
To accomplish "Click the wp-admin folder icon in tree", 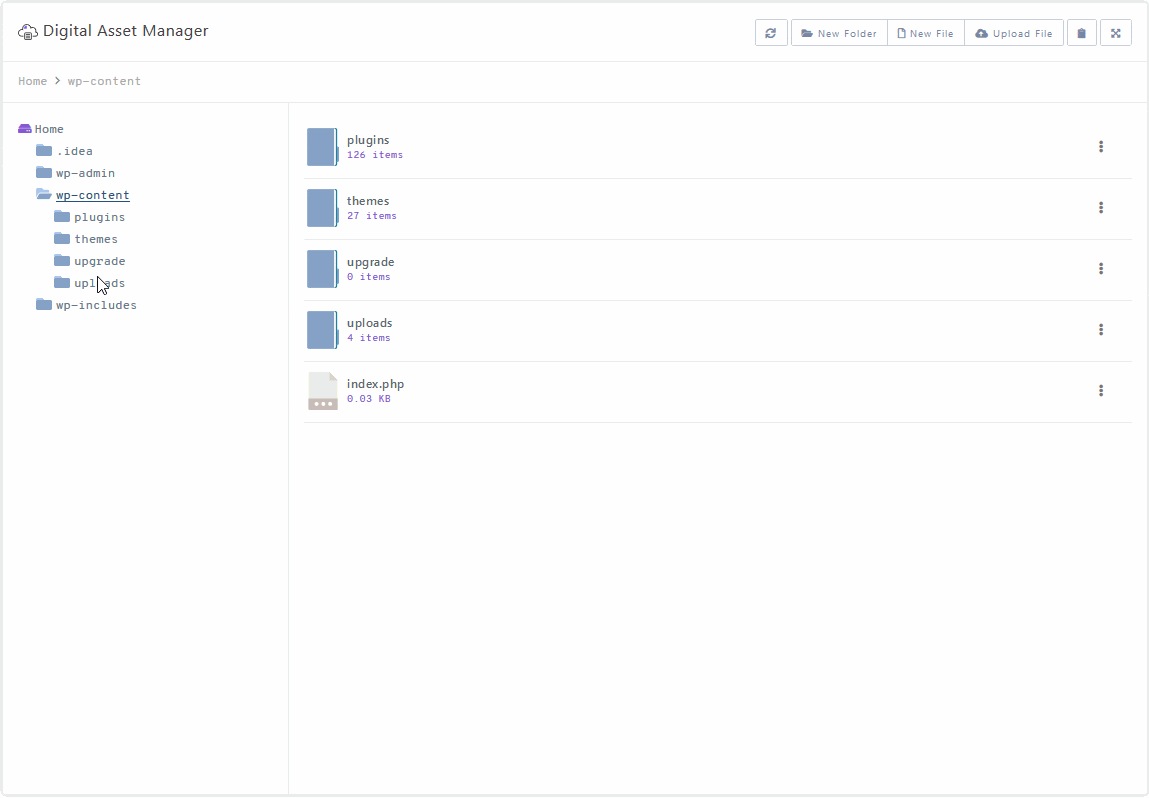I will click(x=44, y=172).
